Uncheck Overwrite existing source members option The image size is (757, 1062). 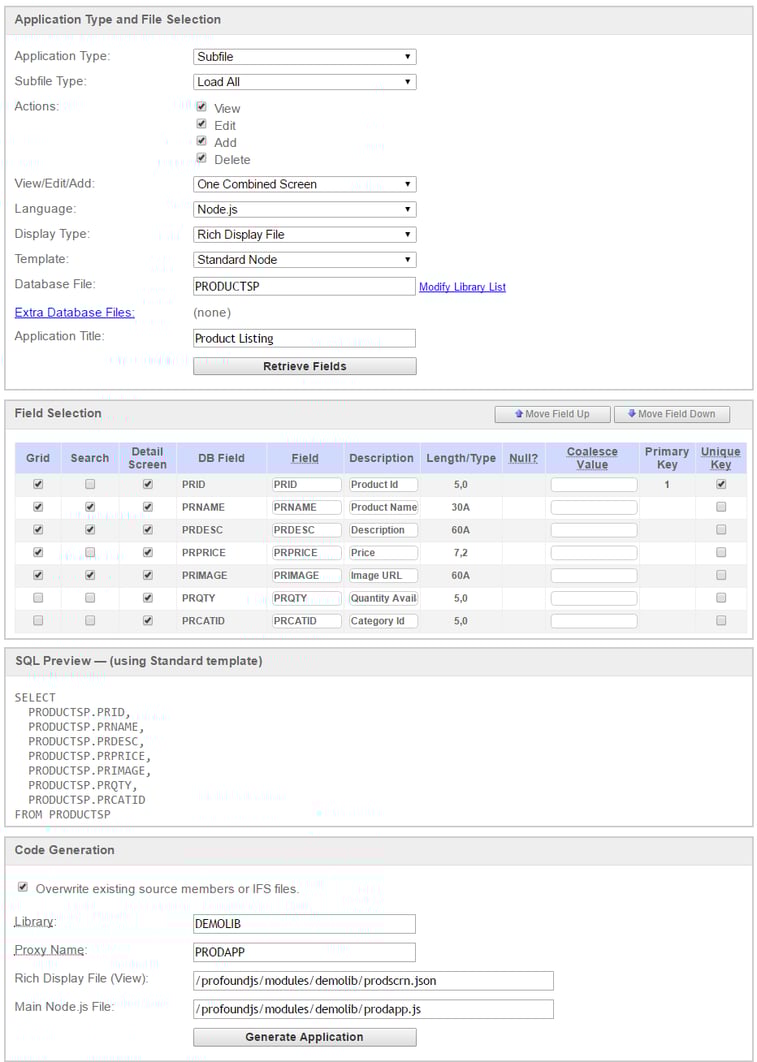(x=23, y=887)
